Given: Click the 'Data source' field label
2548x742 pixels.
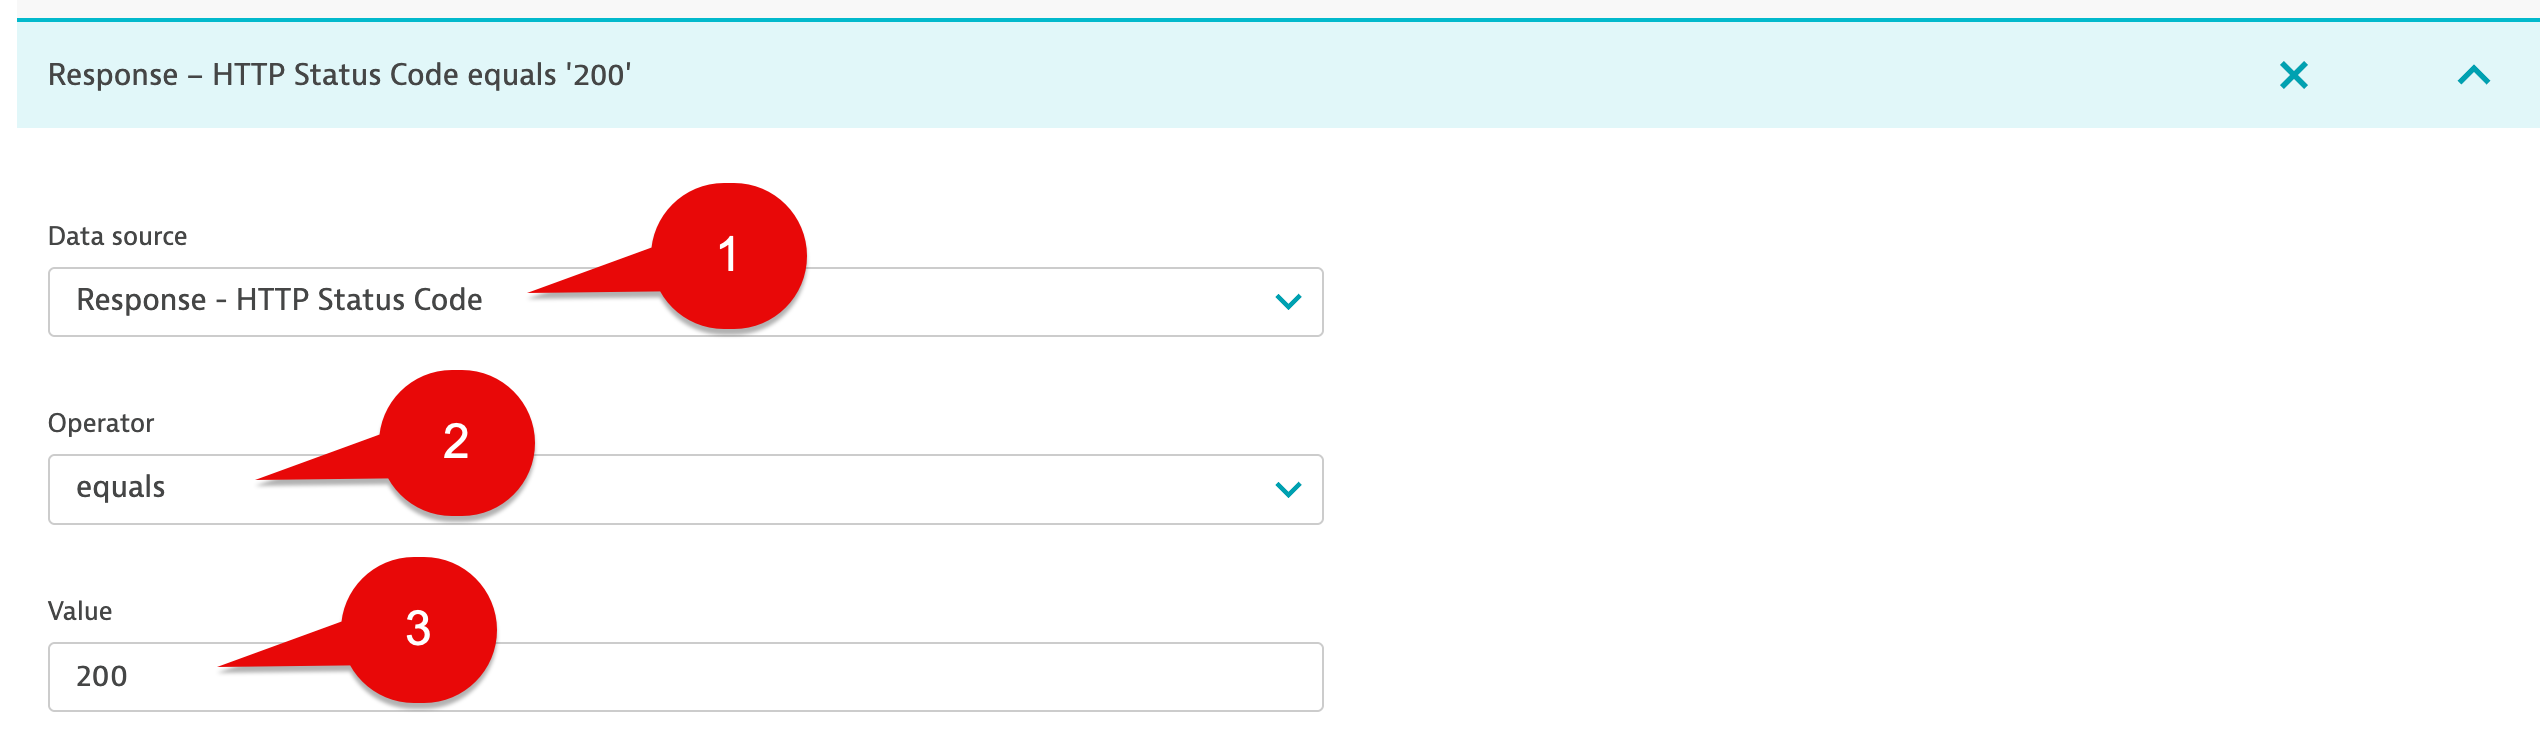Looking at the screenshot, I should click(118, 236).
